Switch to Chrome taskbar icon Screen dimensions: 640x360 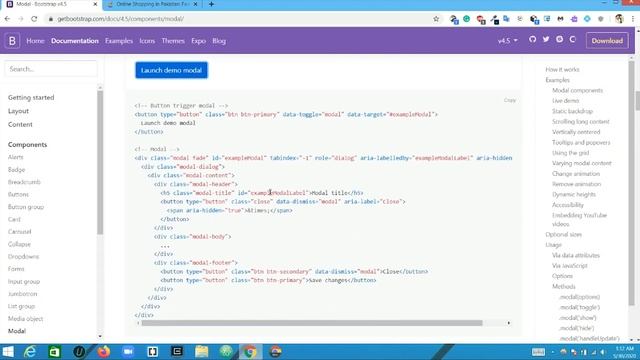click(x=250, y=351)
